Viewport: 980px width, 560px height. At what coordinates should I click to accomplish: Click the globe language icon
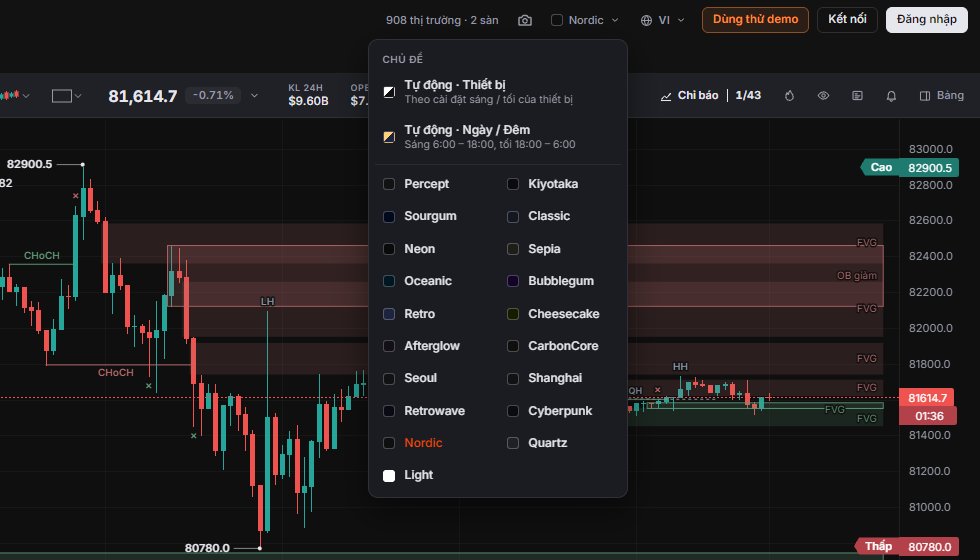click(646, 21)
